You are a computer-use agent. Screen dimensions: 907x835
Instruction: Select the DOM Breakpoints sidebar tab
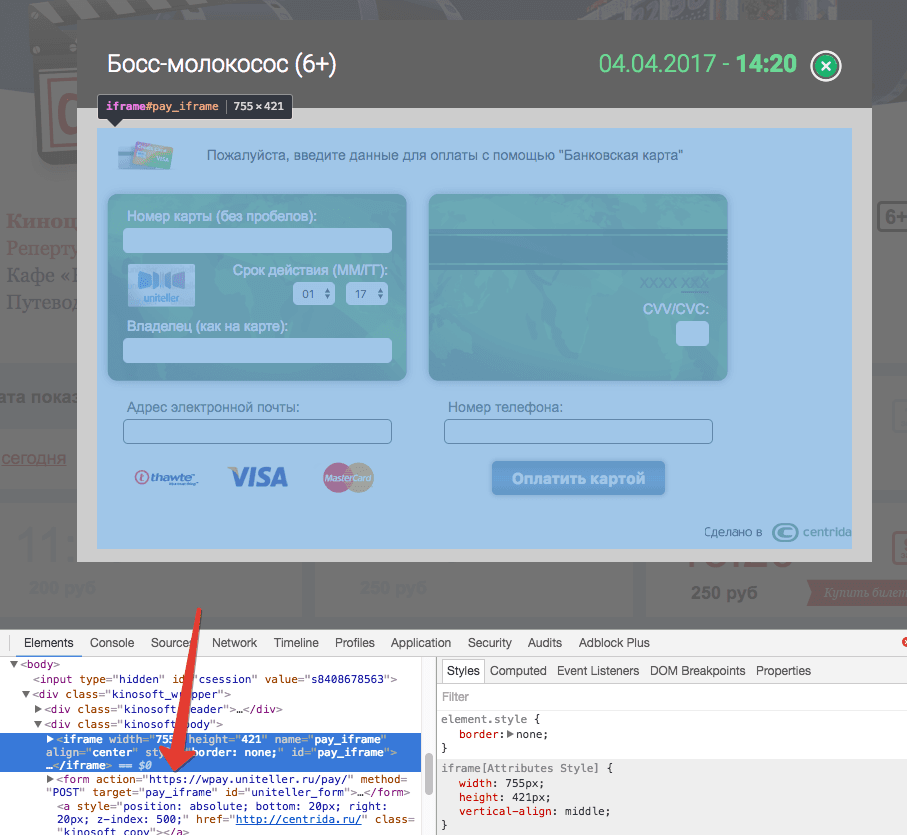coord(697,671)
